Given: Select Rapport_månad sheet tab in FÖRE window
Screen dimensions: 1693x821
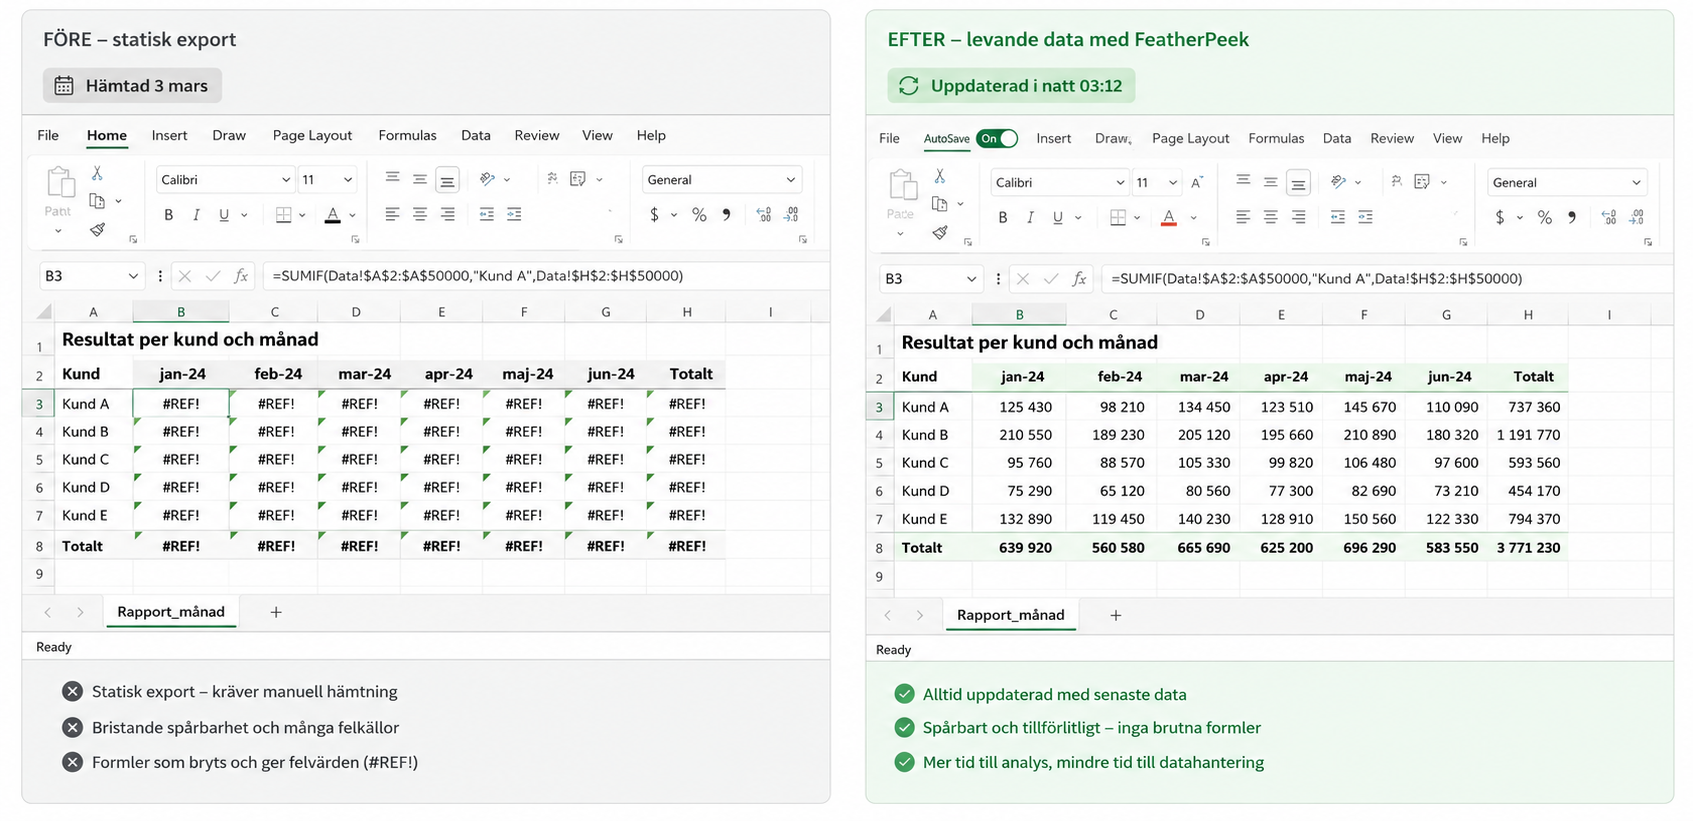Looking at the screenshot, I should [x=171, y=612].
